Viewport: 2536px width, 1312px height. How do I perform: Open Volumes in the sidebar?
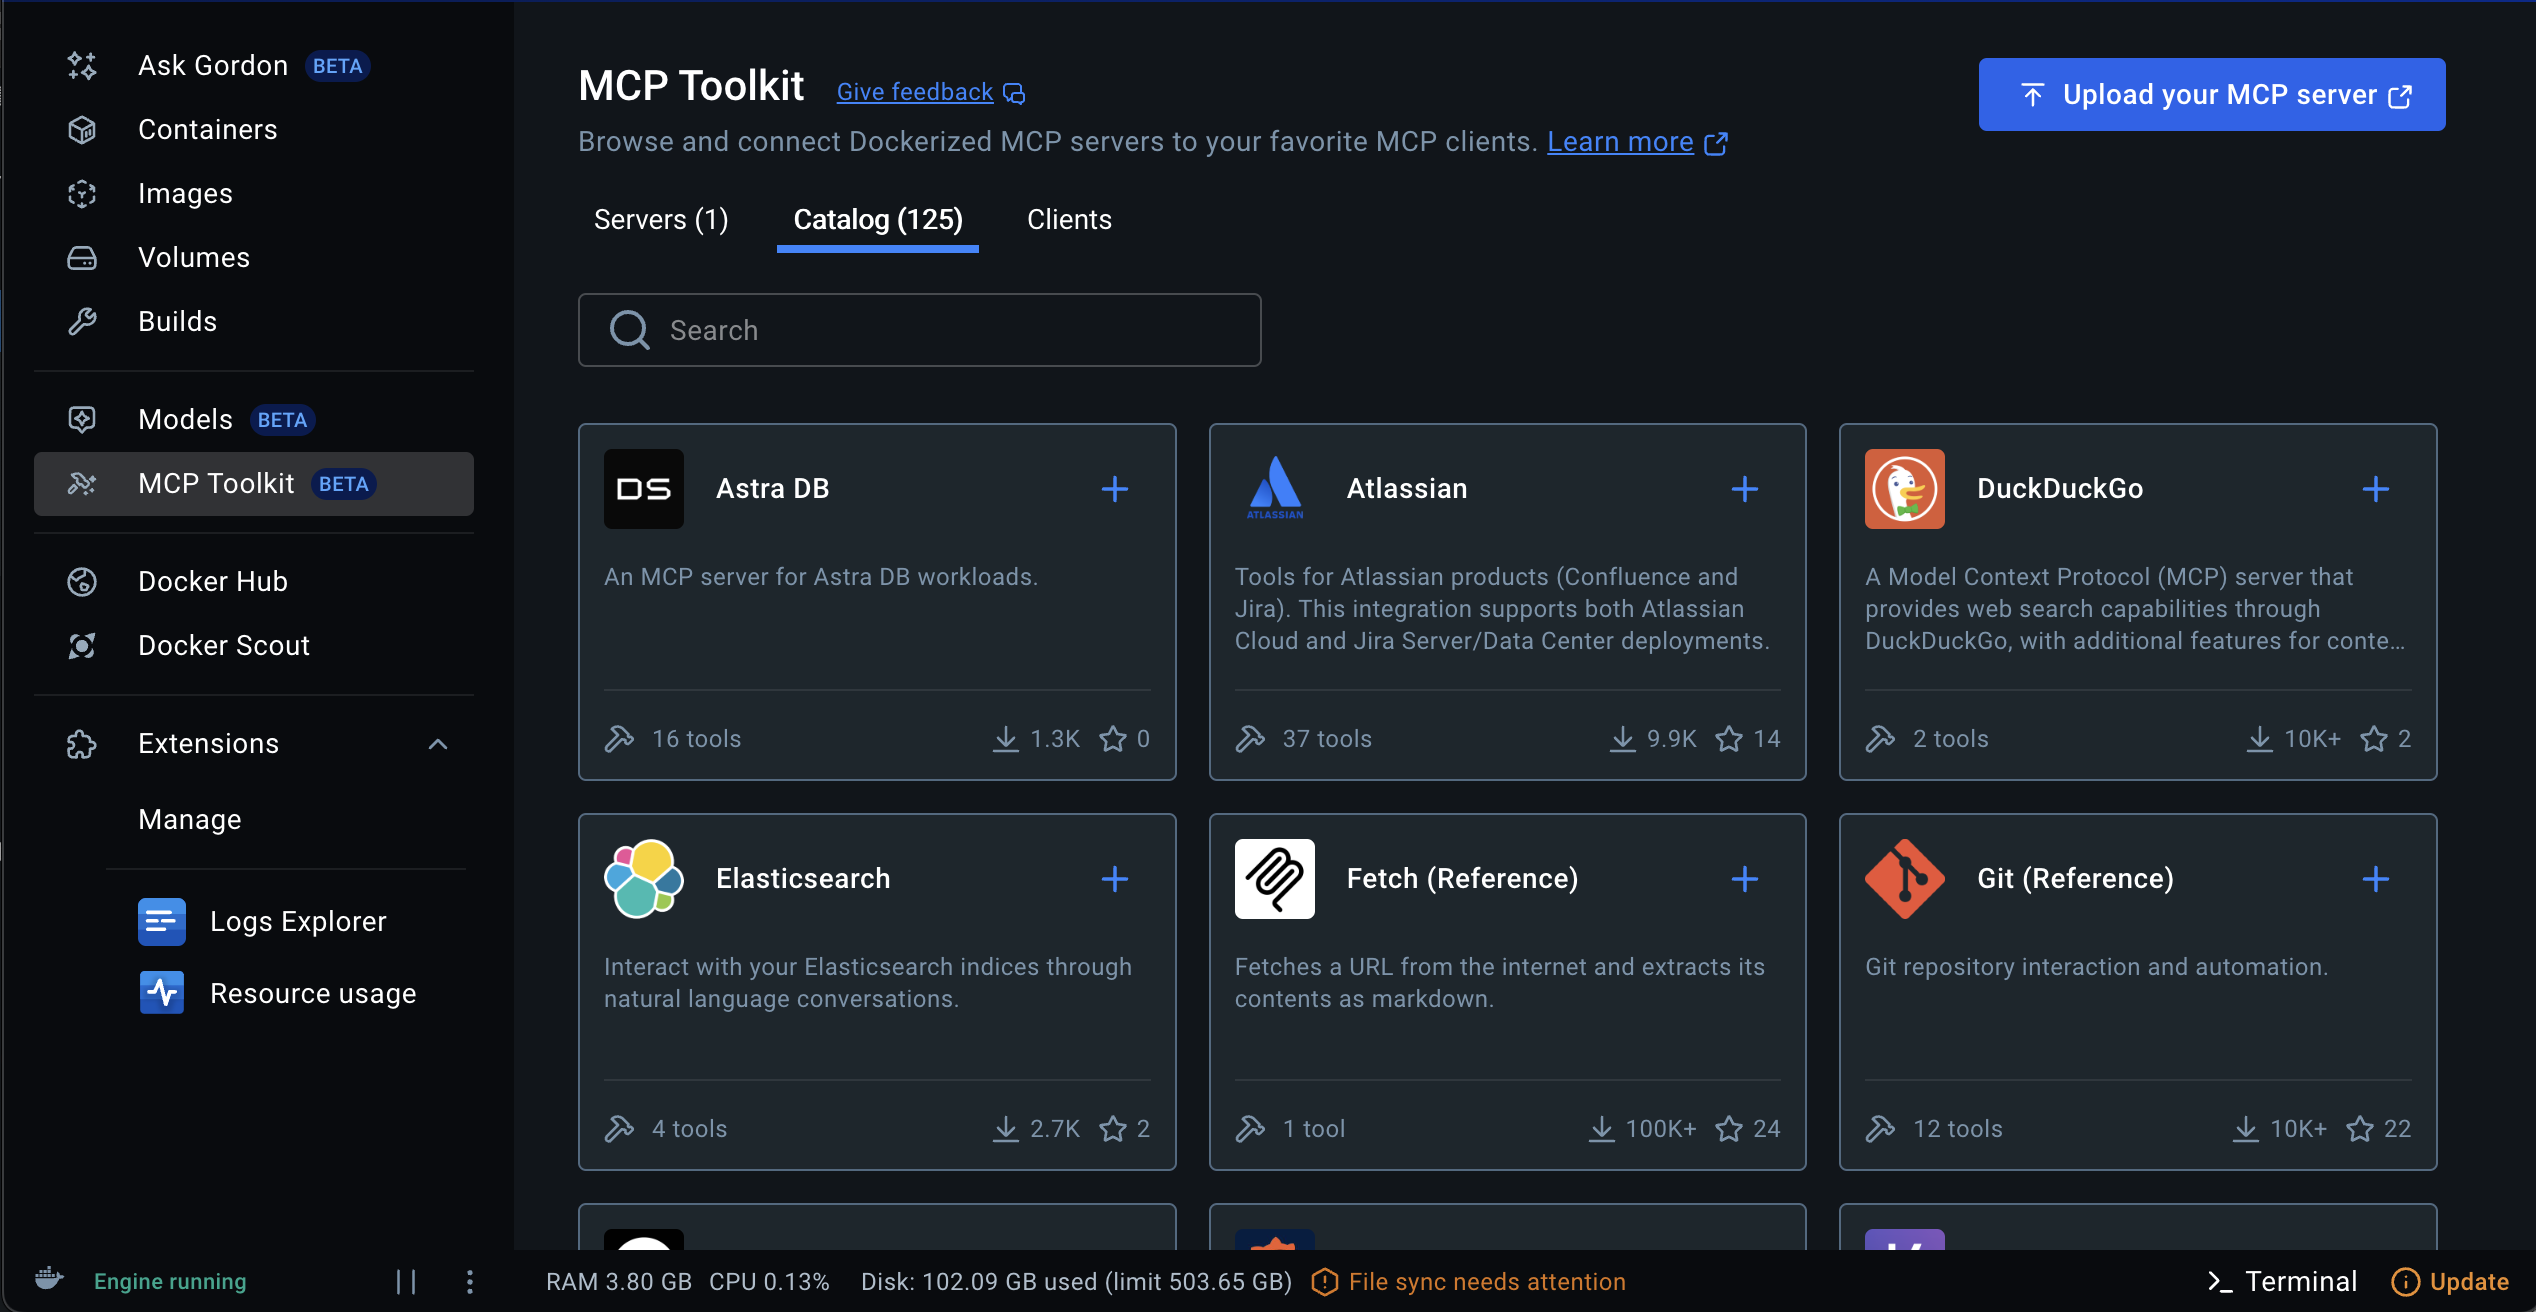click(253, 258)
